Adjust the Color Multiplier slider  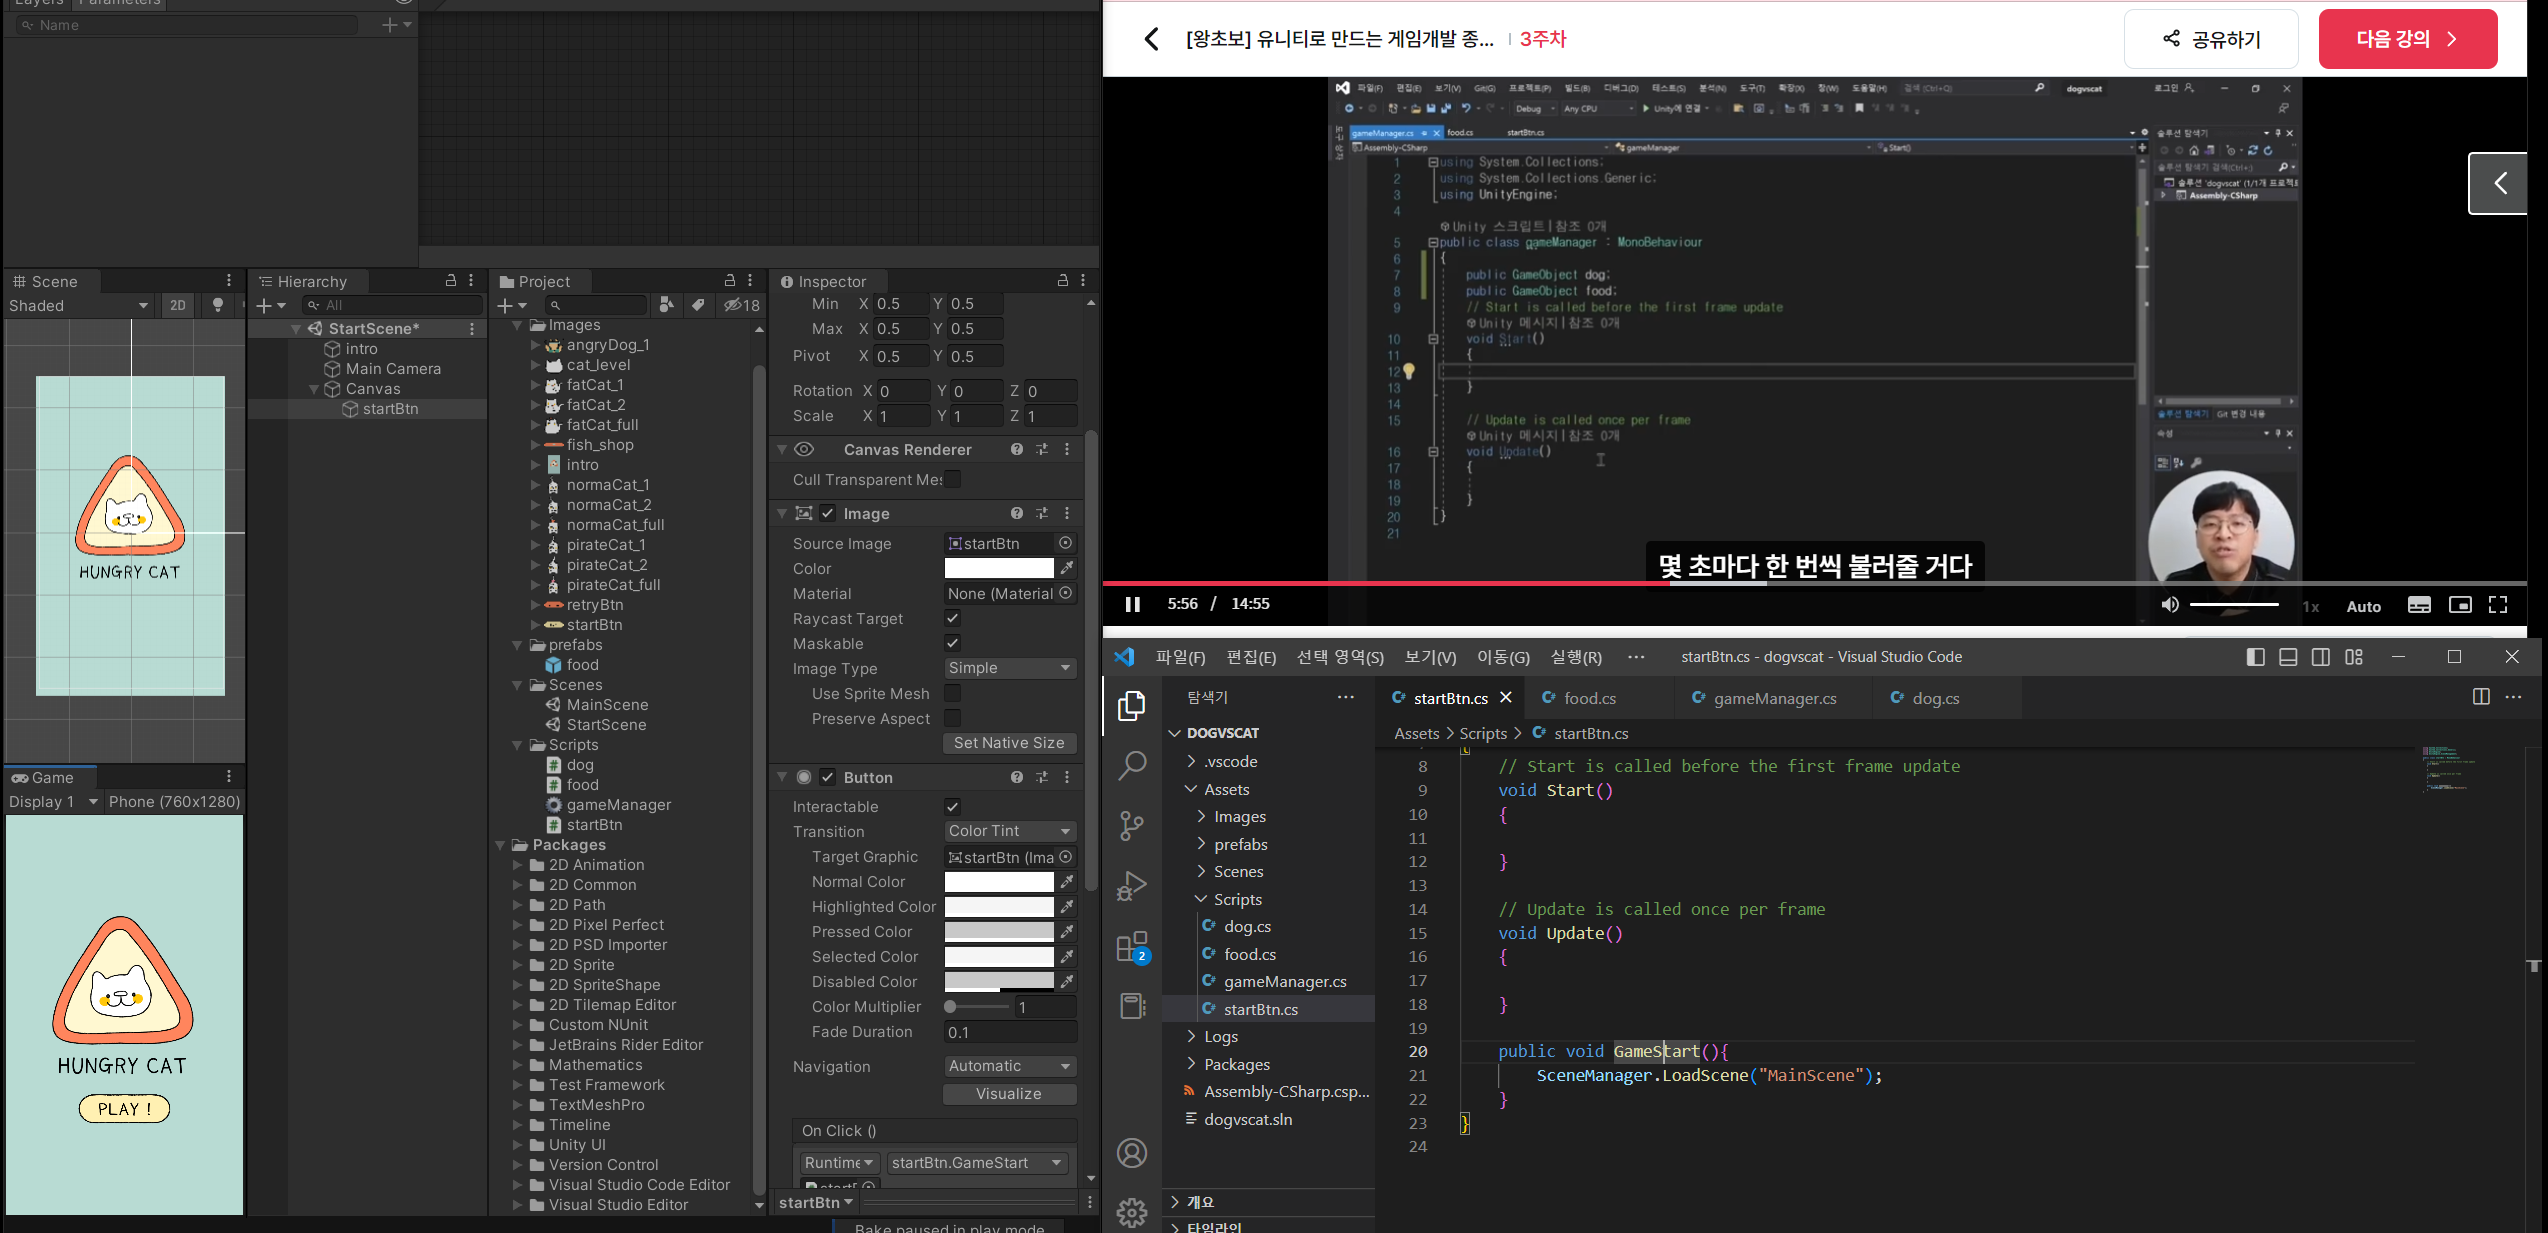(976, 1007)
